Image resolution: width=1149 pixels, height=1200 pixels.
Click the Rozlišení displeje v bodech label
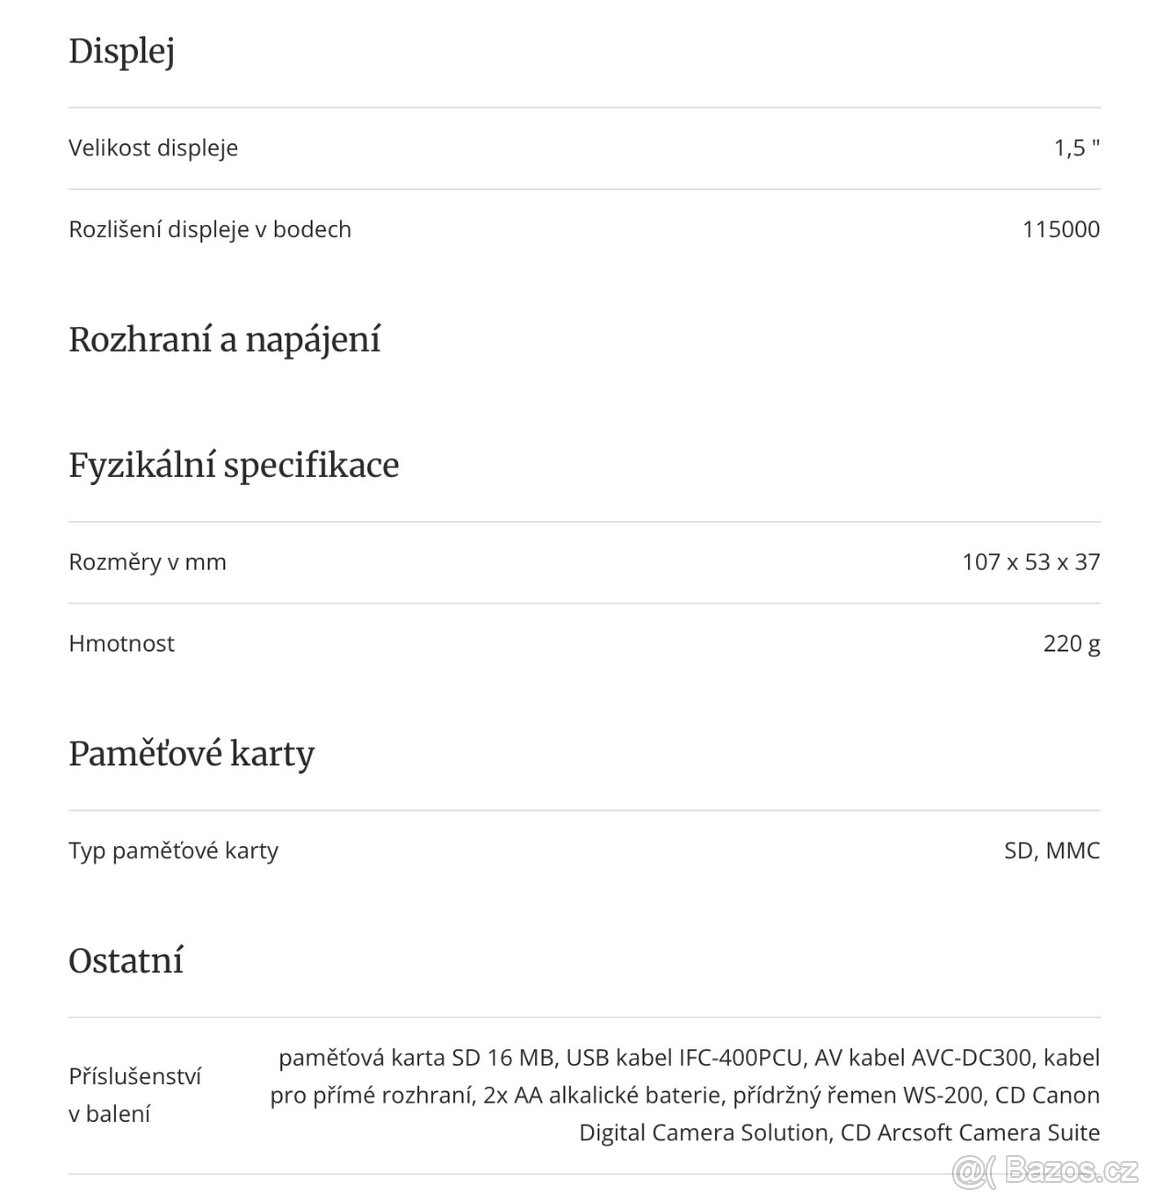pos(210,229)
